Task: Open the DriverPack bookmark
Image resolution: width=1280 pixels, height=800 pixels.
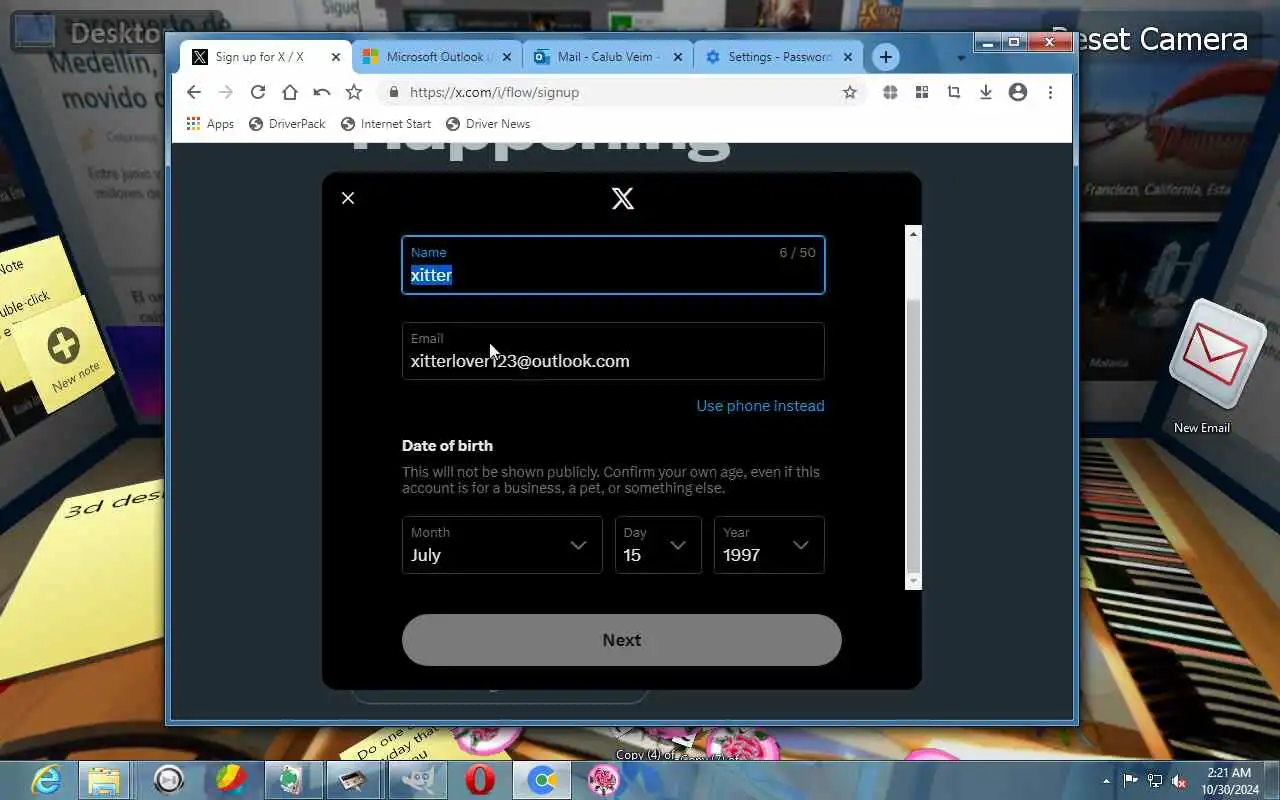Action: [287, 124]
